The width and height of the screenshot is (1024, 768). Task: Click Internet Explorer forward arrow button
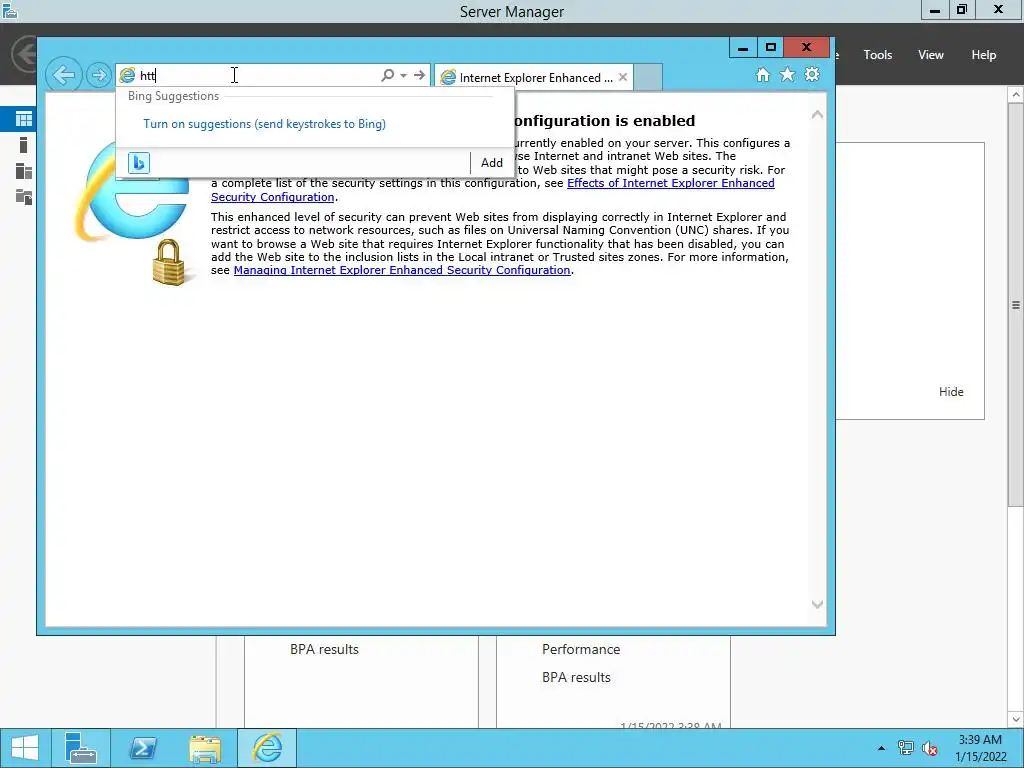tap(99, 75)
